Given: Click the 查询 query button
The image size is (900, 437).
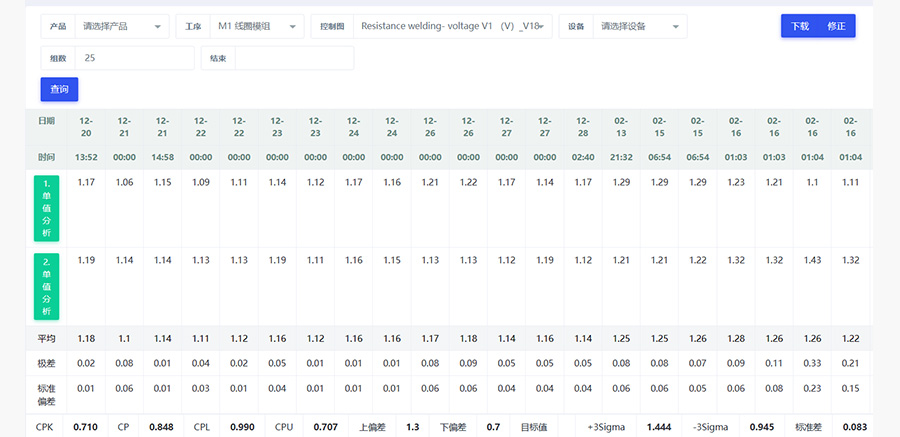Looking at the screenshot, I should click(59, 89).
